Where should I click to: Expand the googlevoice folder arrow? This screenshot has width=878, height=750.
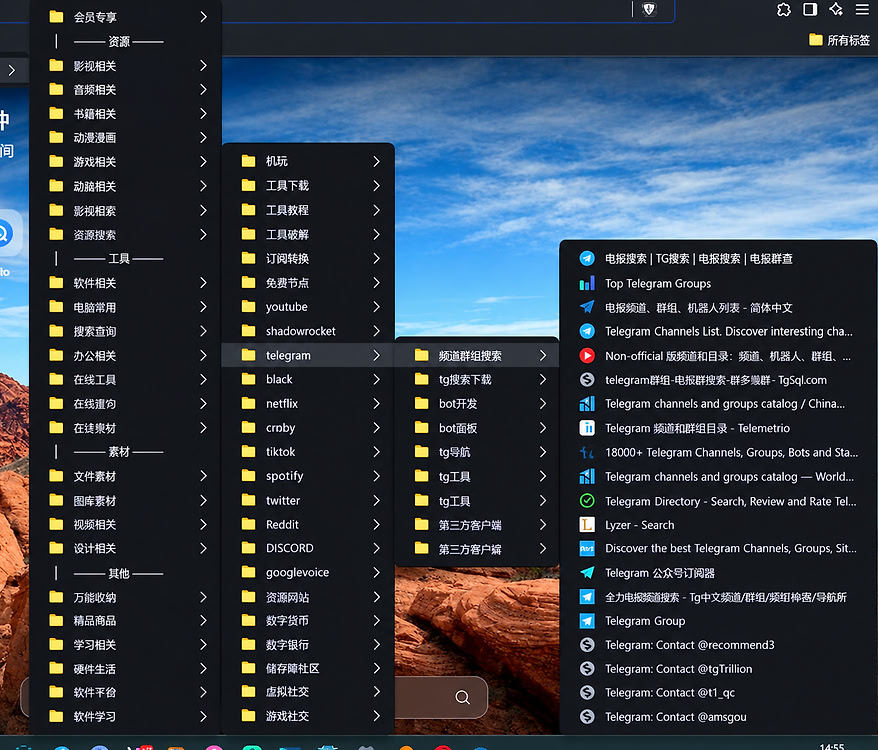tap(376, 572)
